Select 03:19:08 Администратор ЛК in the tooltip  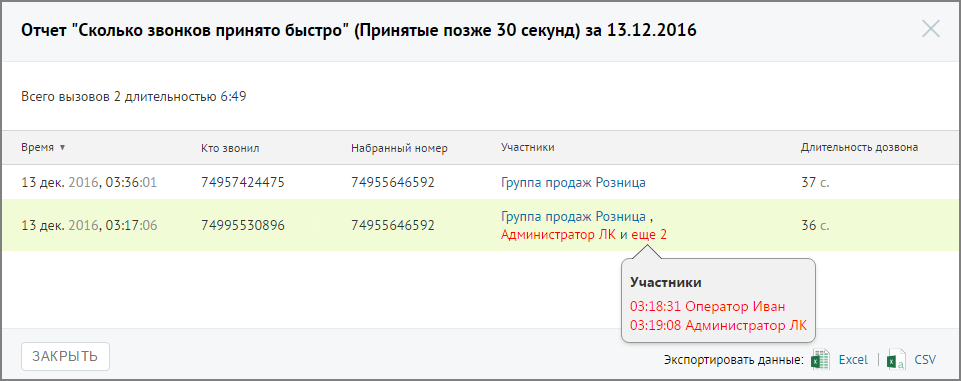pos(718,325)
